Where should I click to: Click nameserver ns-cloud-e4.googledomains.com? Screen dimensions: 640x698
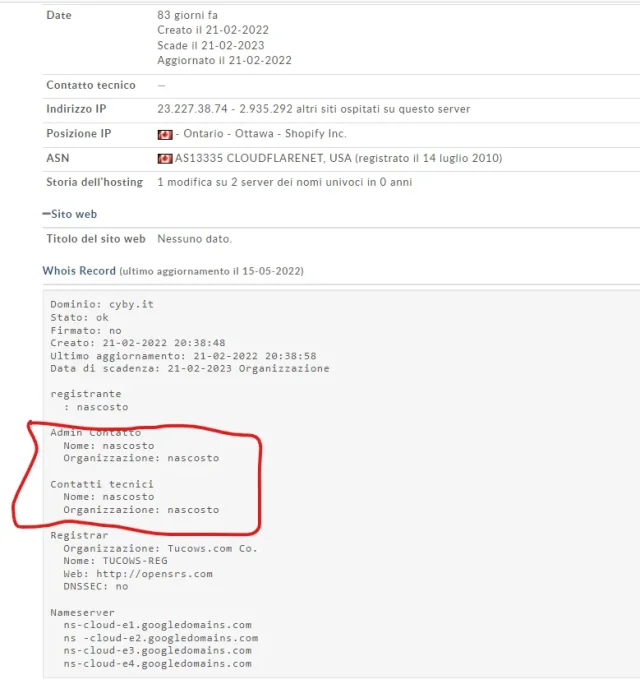click(157, 663)
